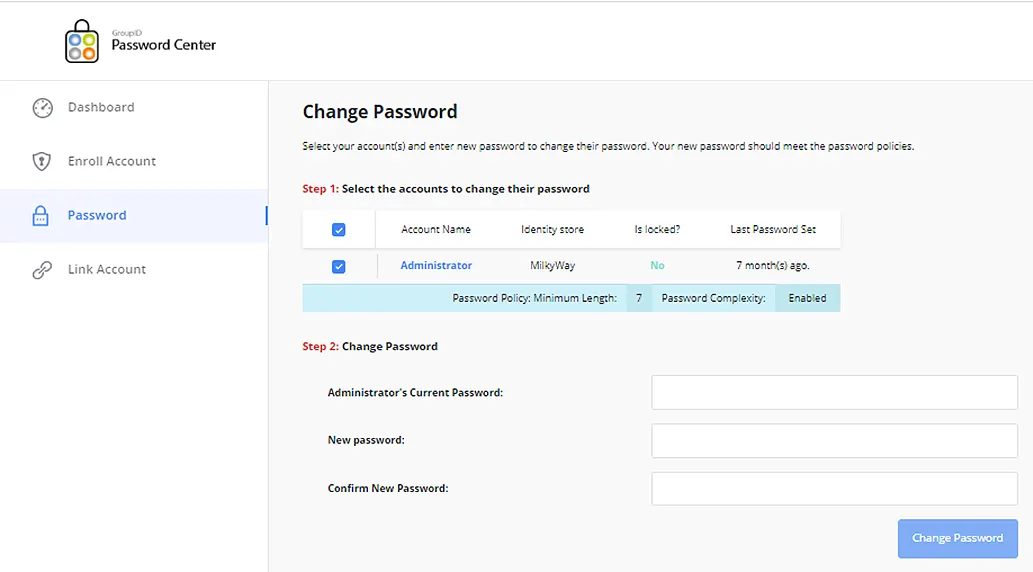
Task: Click the MilkyWay identity store cell
Action: click(552, 266)
